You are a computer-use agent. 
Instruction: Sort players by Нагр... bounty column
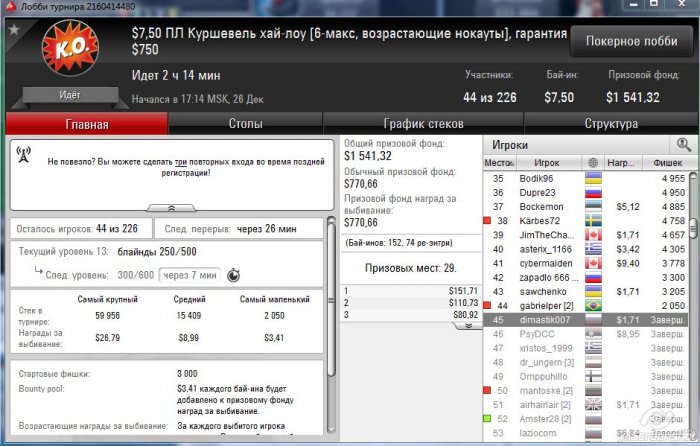point(623,163)
